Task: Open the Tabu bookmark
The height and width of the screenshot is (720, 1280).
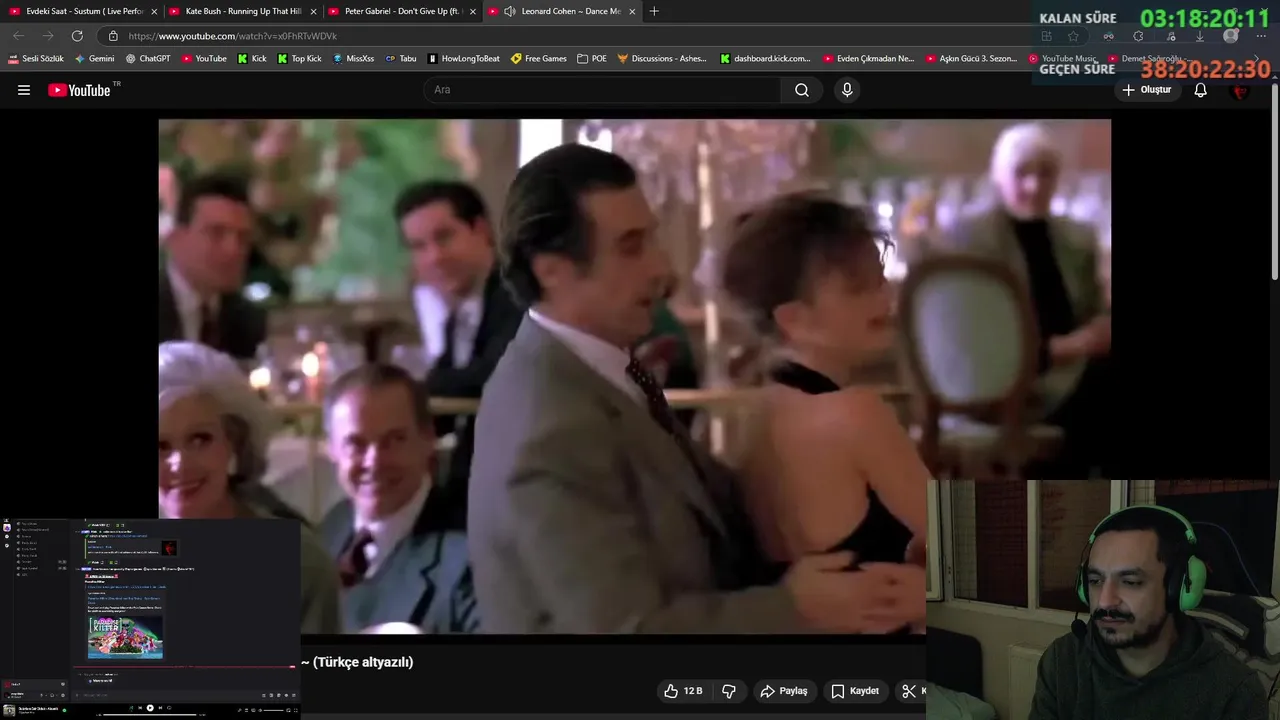Action: [401, 59]
